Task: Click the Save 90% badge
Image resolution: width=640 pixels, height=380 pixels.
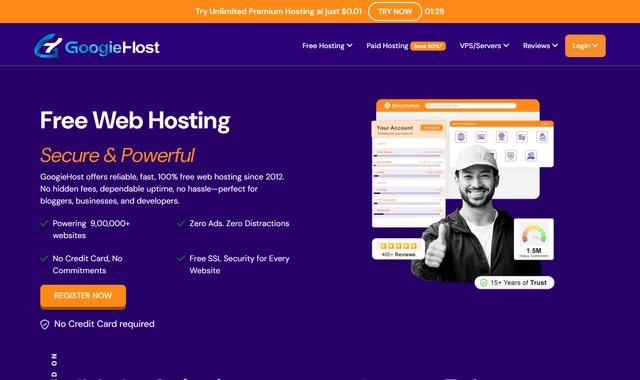Action: [428, 46]
